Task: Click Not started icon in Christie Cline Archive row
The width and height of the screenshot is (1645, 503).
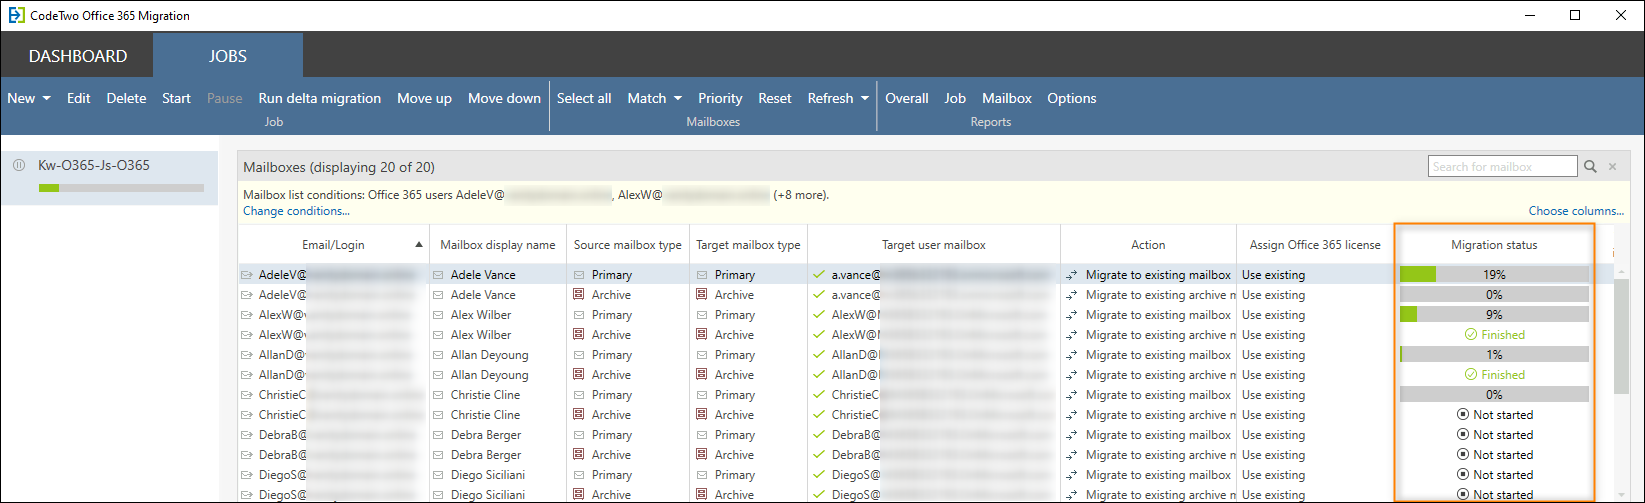Action: (x=1464, y=415)
